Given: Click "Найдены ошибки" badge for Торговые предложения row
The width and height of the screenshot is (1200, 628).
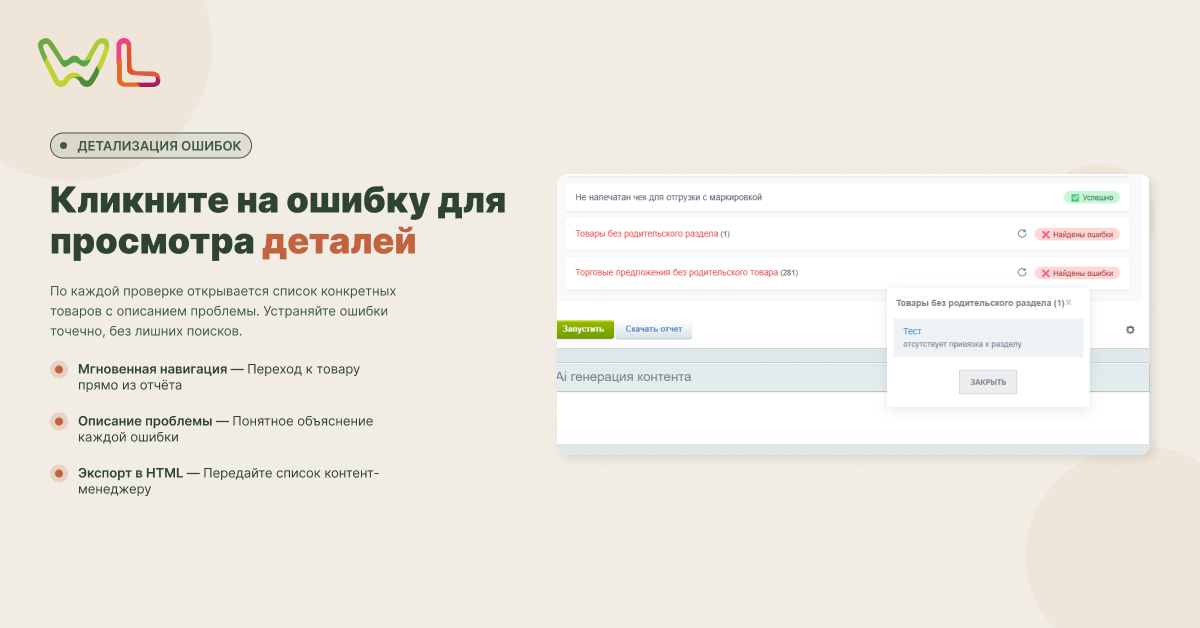Looking at the screenshot, I should click(x=1077, y=272).
